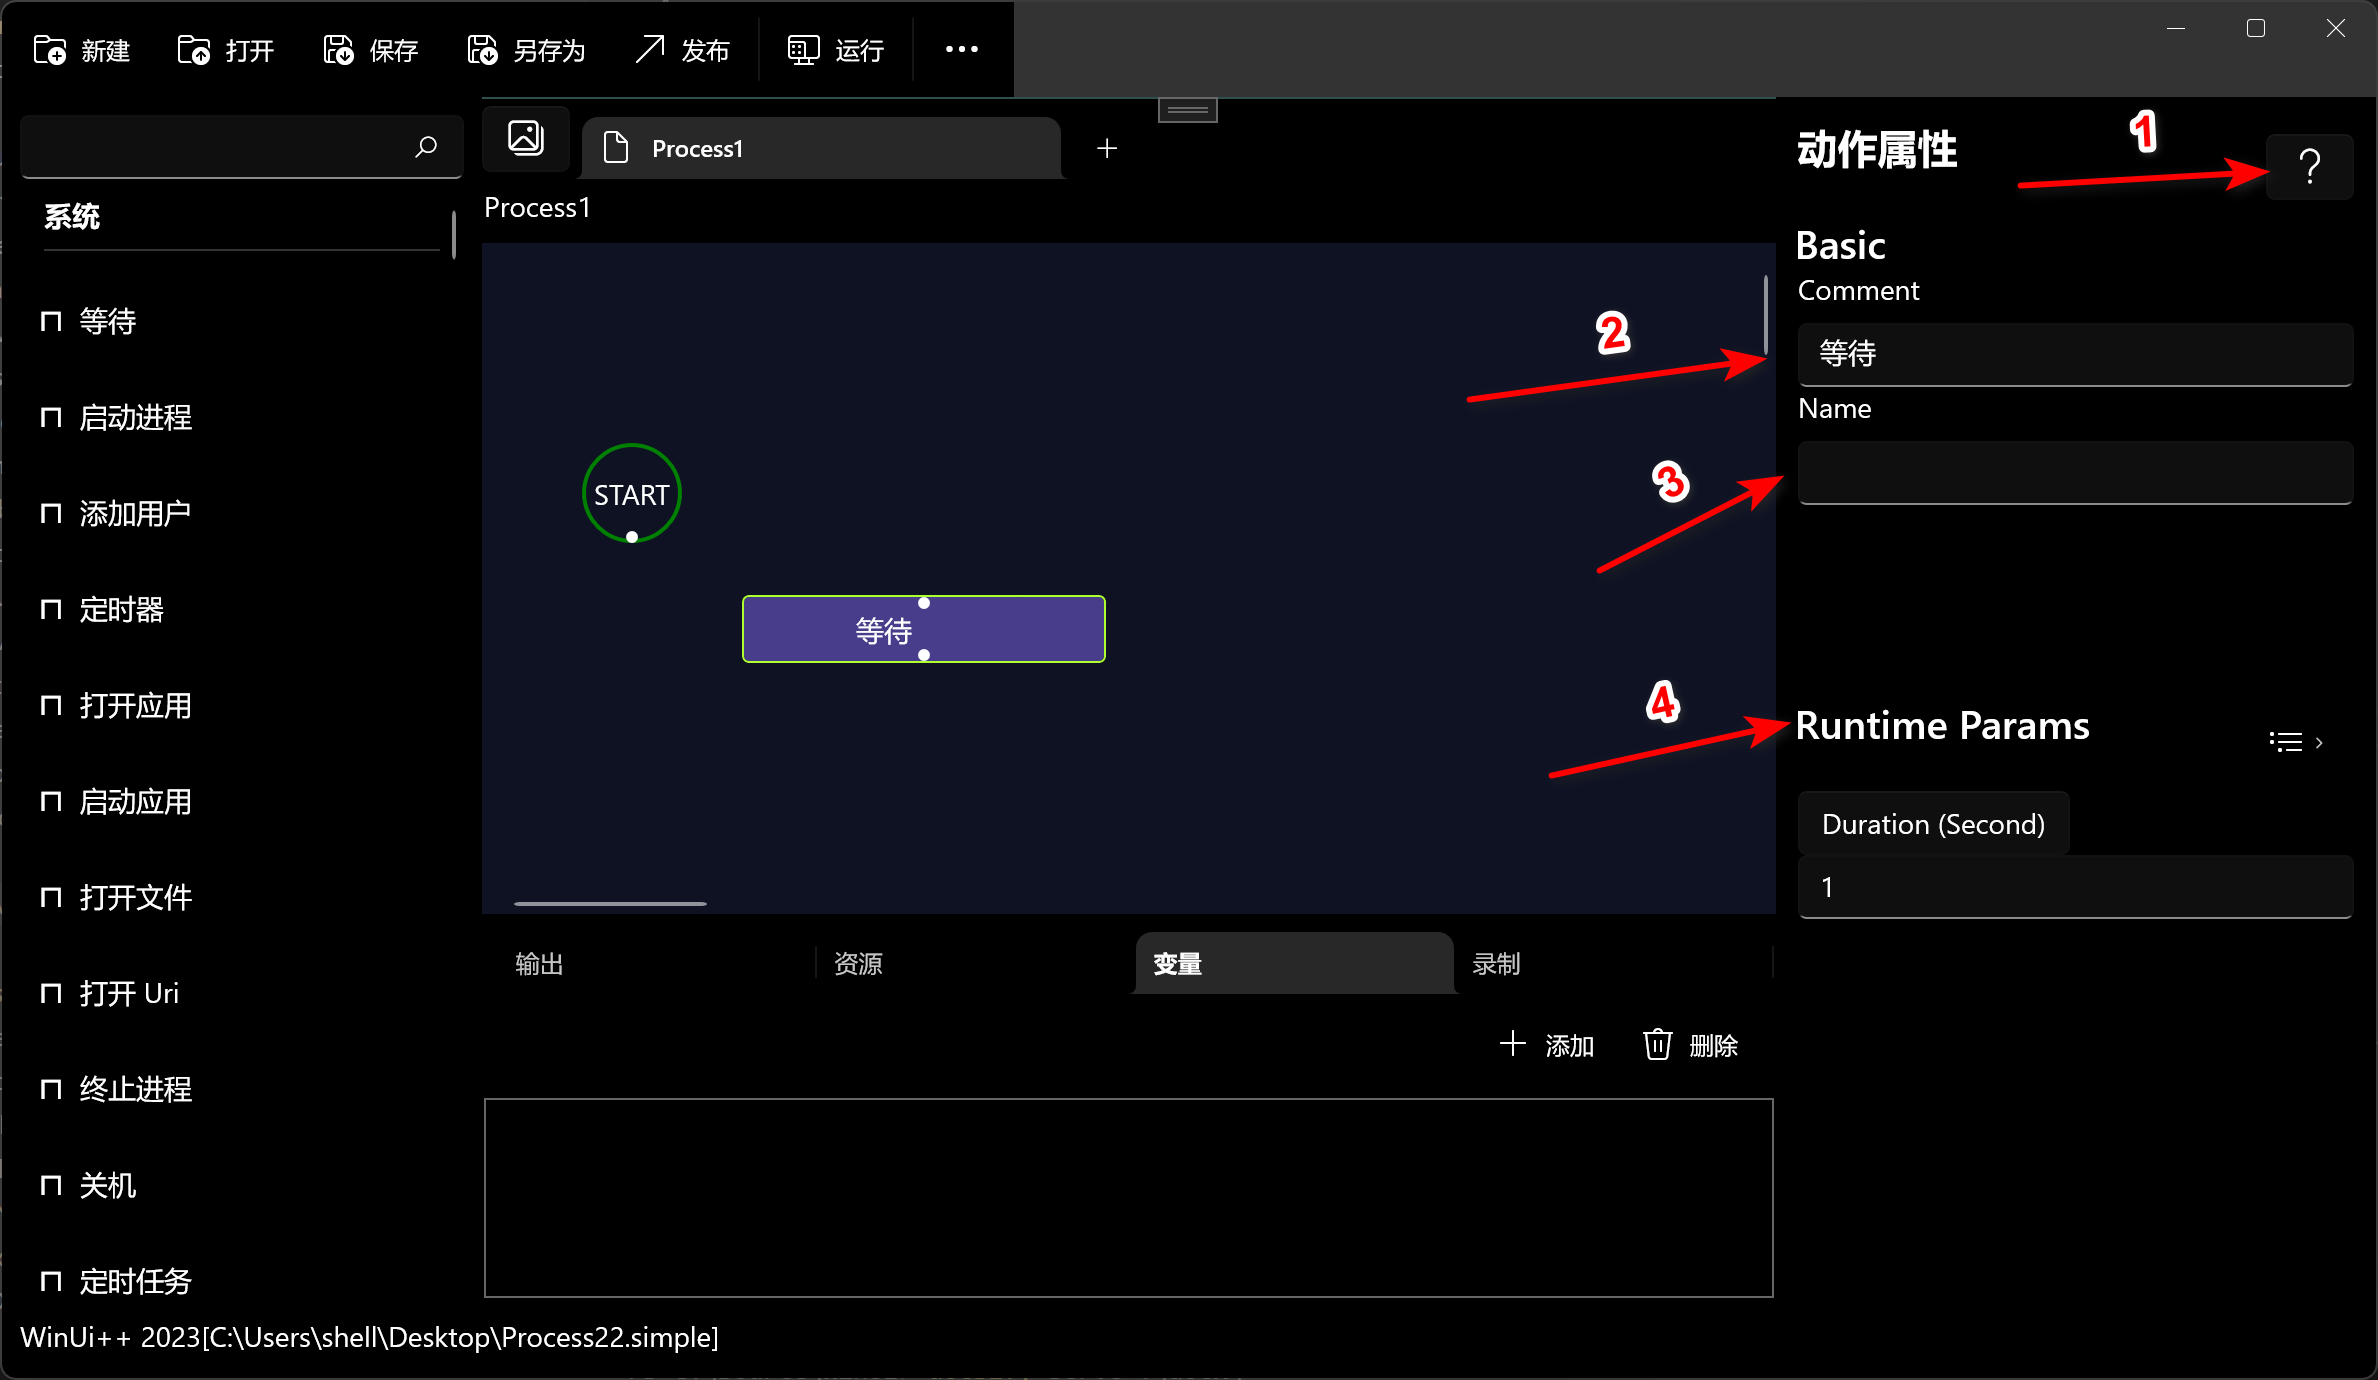
Task: Click the 另存为 (Save As) icon
Action: tap(482, 50)
